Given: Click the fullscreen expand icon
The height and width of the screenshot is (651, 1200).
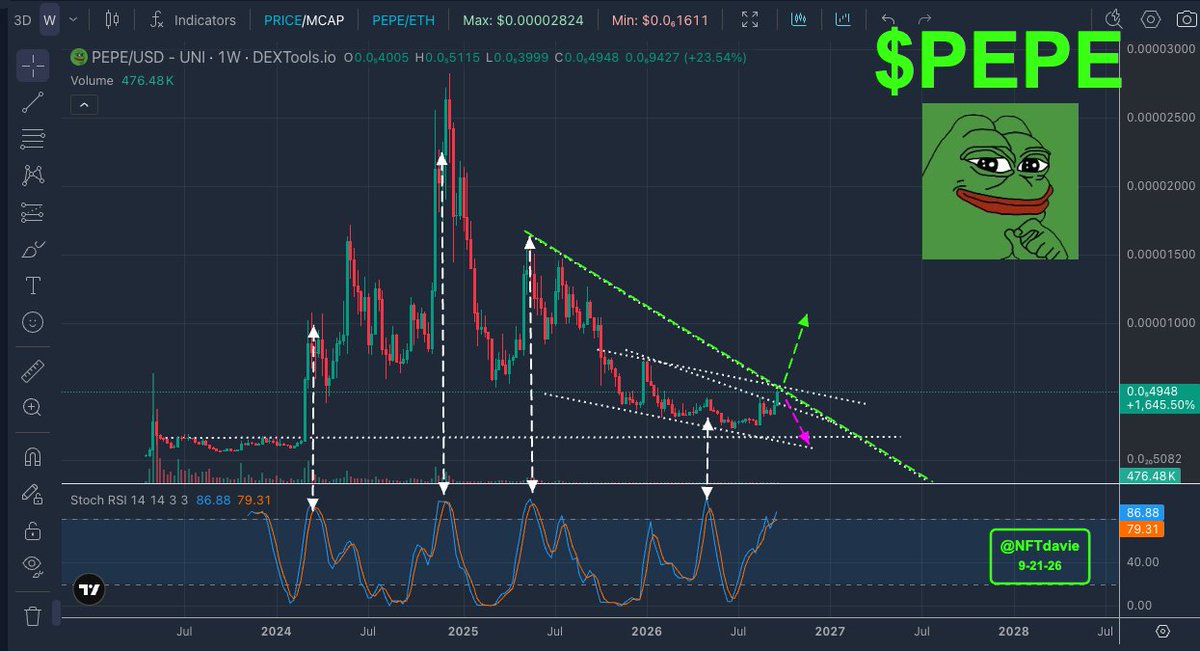Looking at the screenshot, I should click(x=752, y=19).
